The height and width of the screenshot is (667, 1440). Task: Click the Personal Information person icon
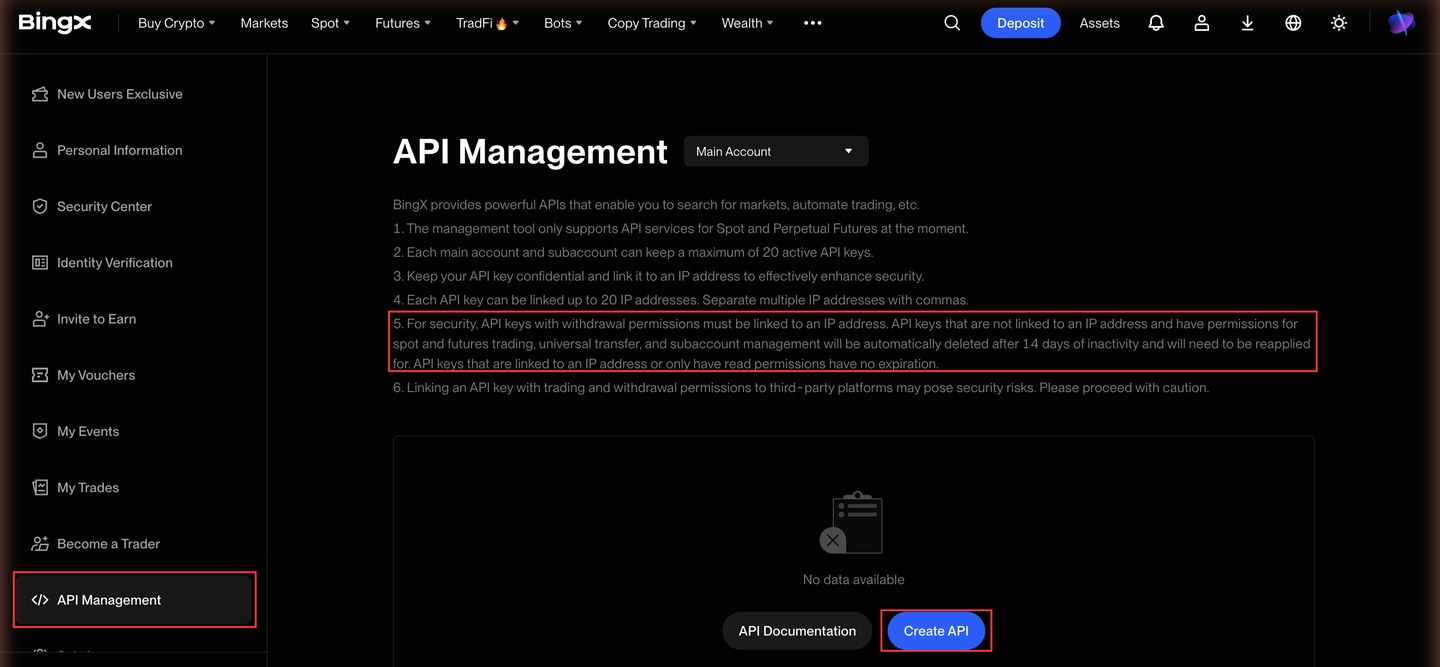[40, 150]
